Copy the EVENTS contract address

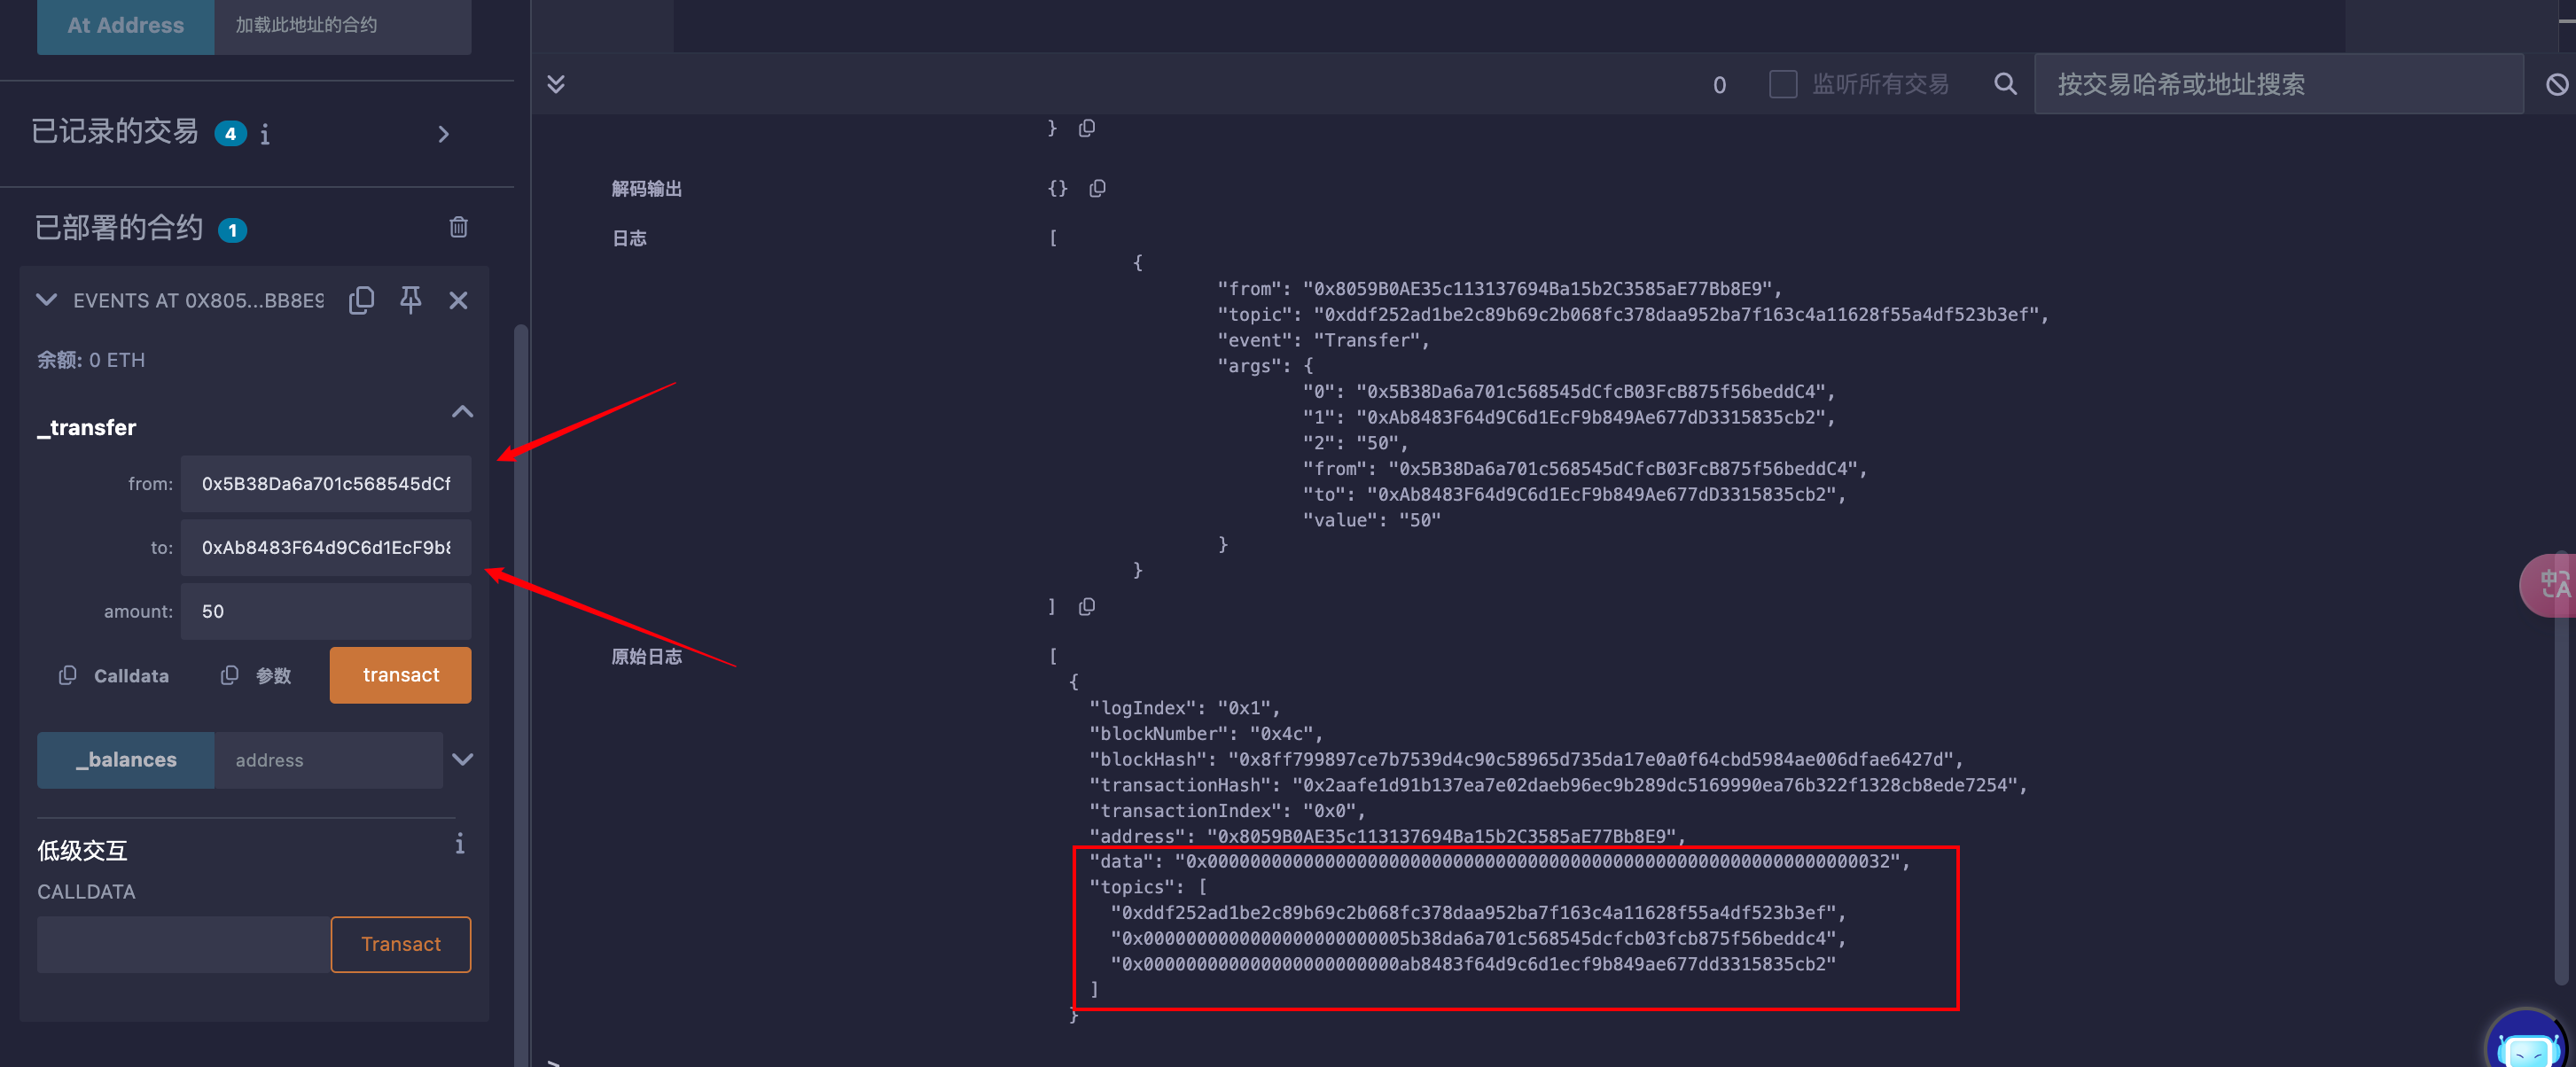(x=361, y=300)
